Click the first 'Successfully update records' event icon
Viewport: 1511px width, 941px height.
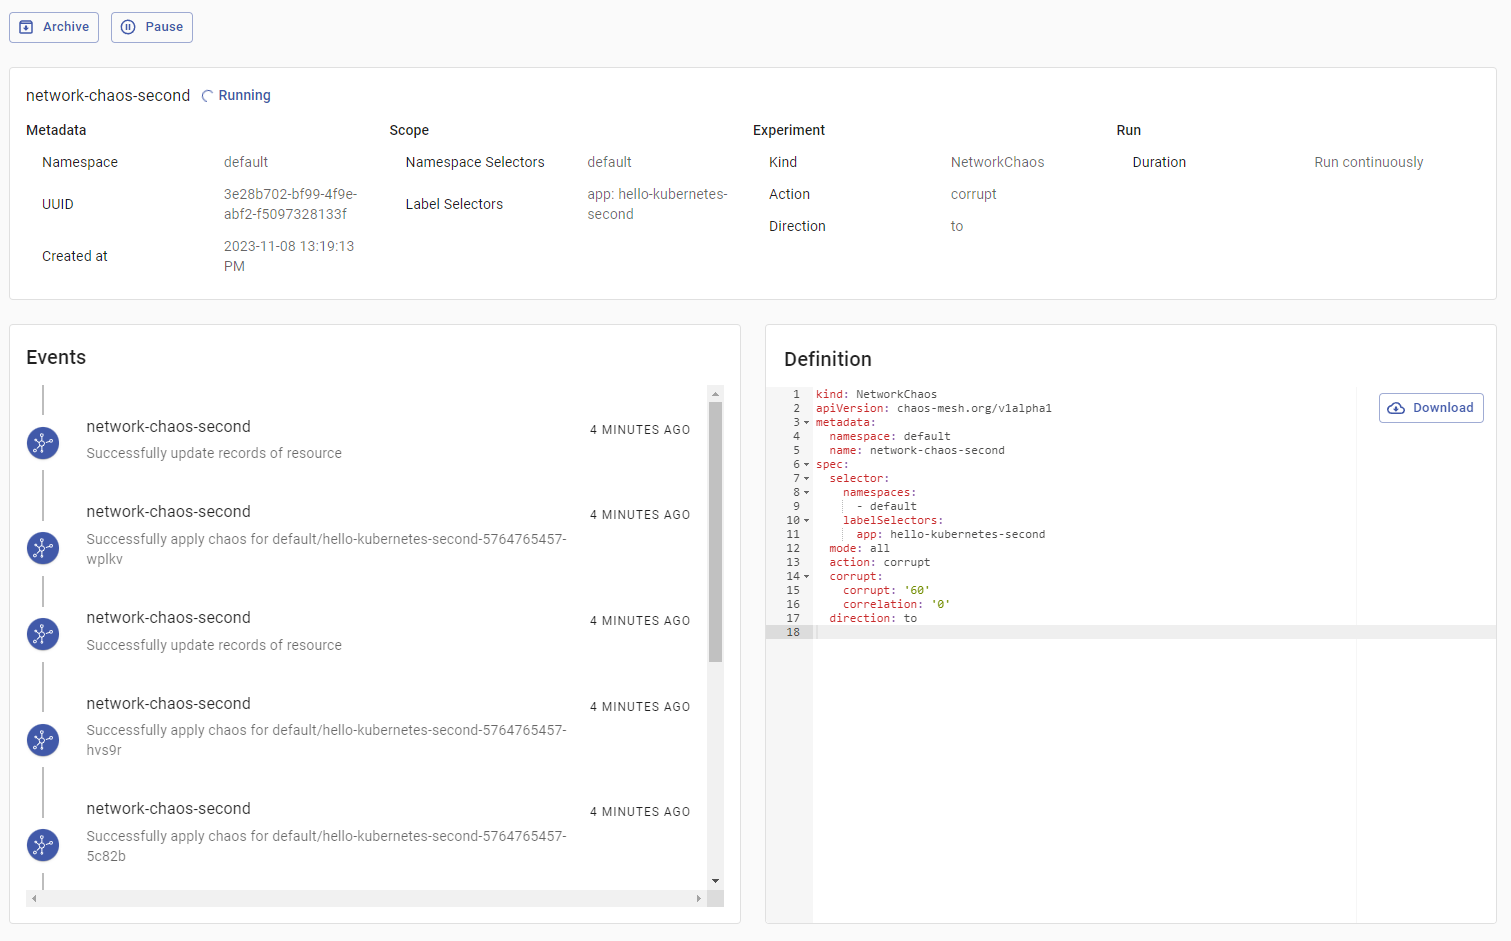(43, 443)
